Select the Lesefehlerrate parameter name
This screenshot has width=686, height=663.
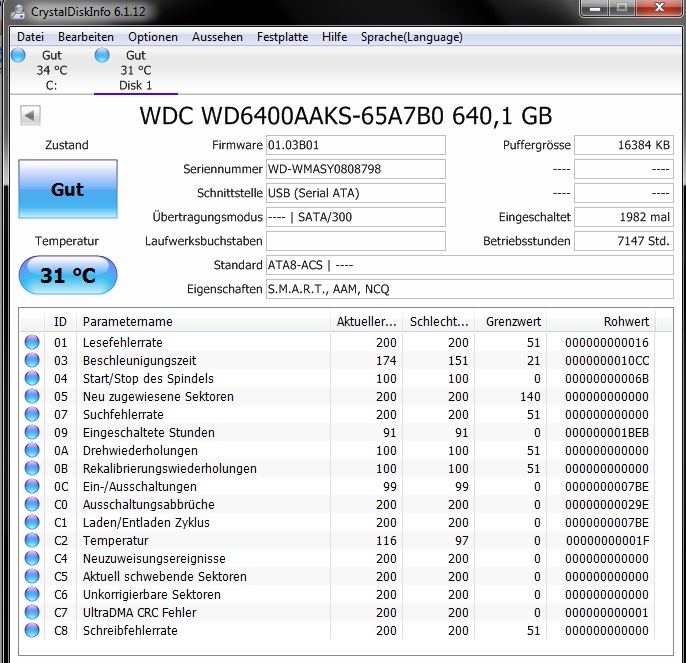point(122,342)
